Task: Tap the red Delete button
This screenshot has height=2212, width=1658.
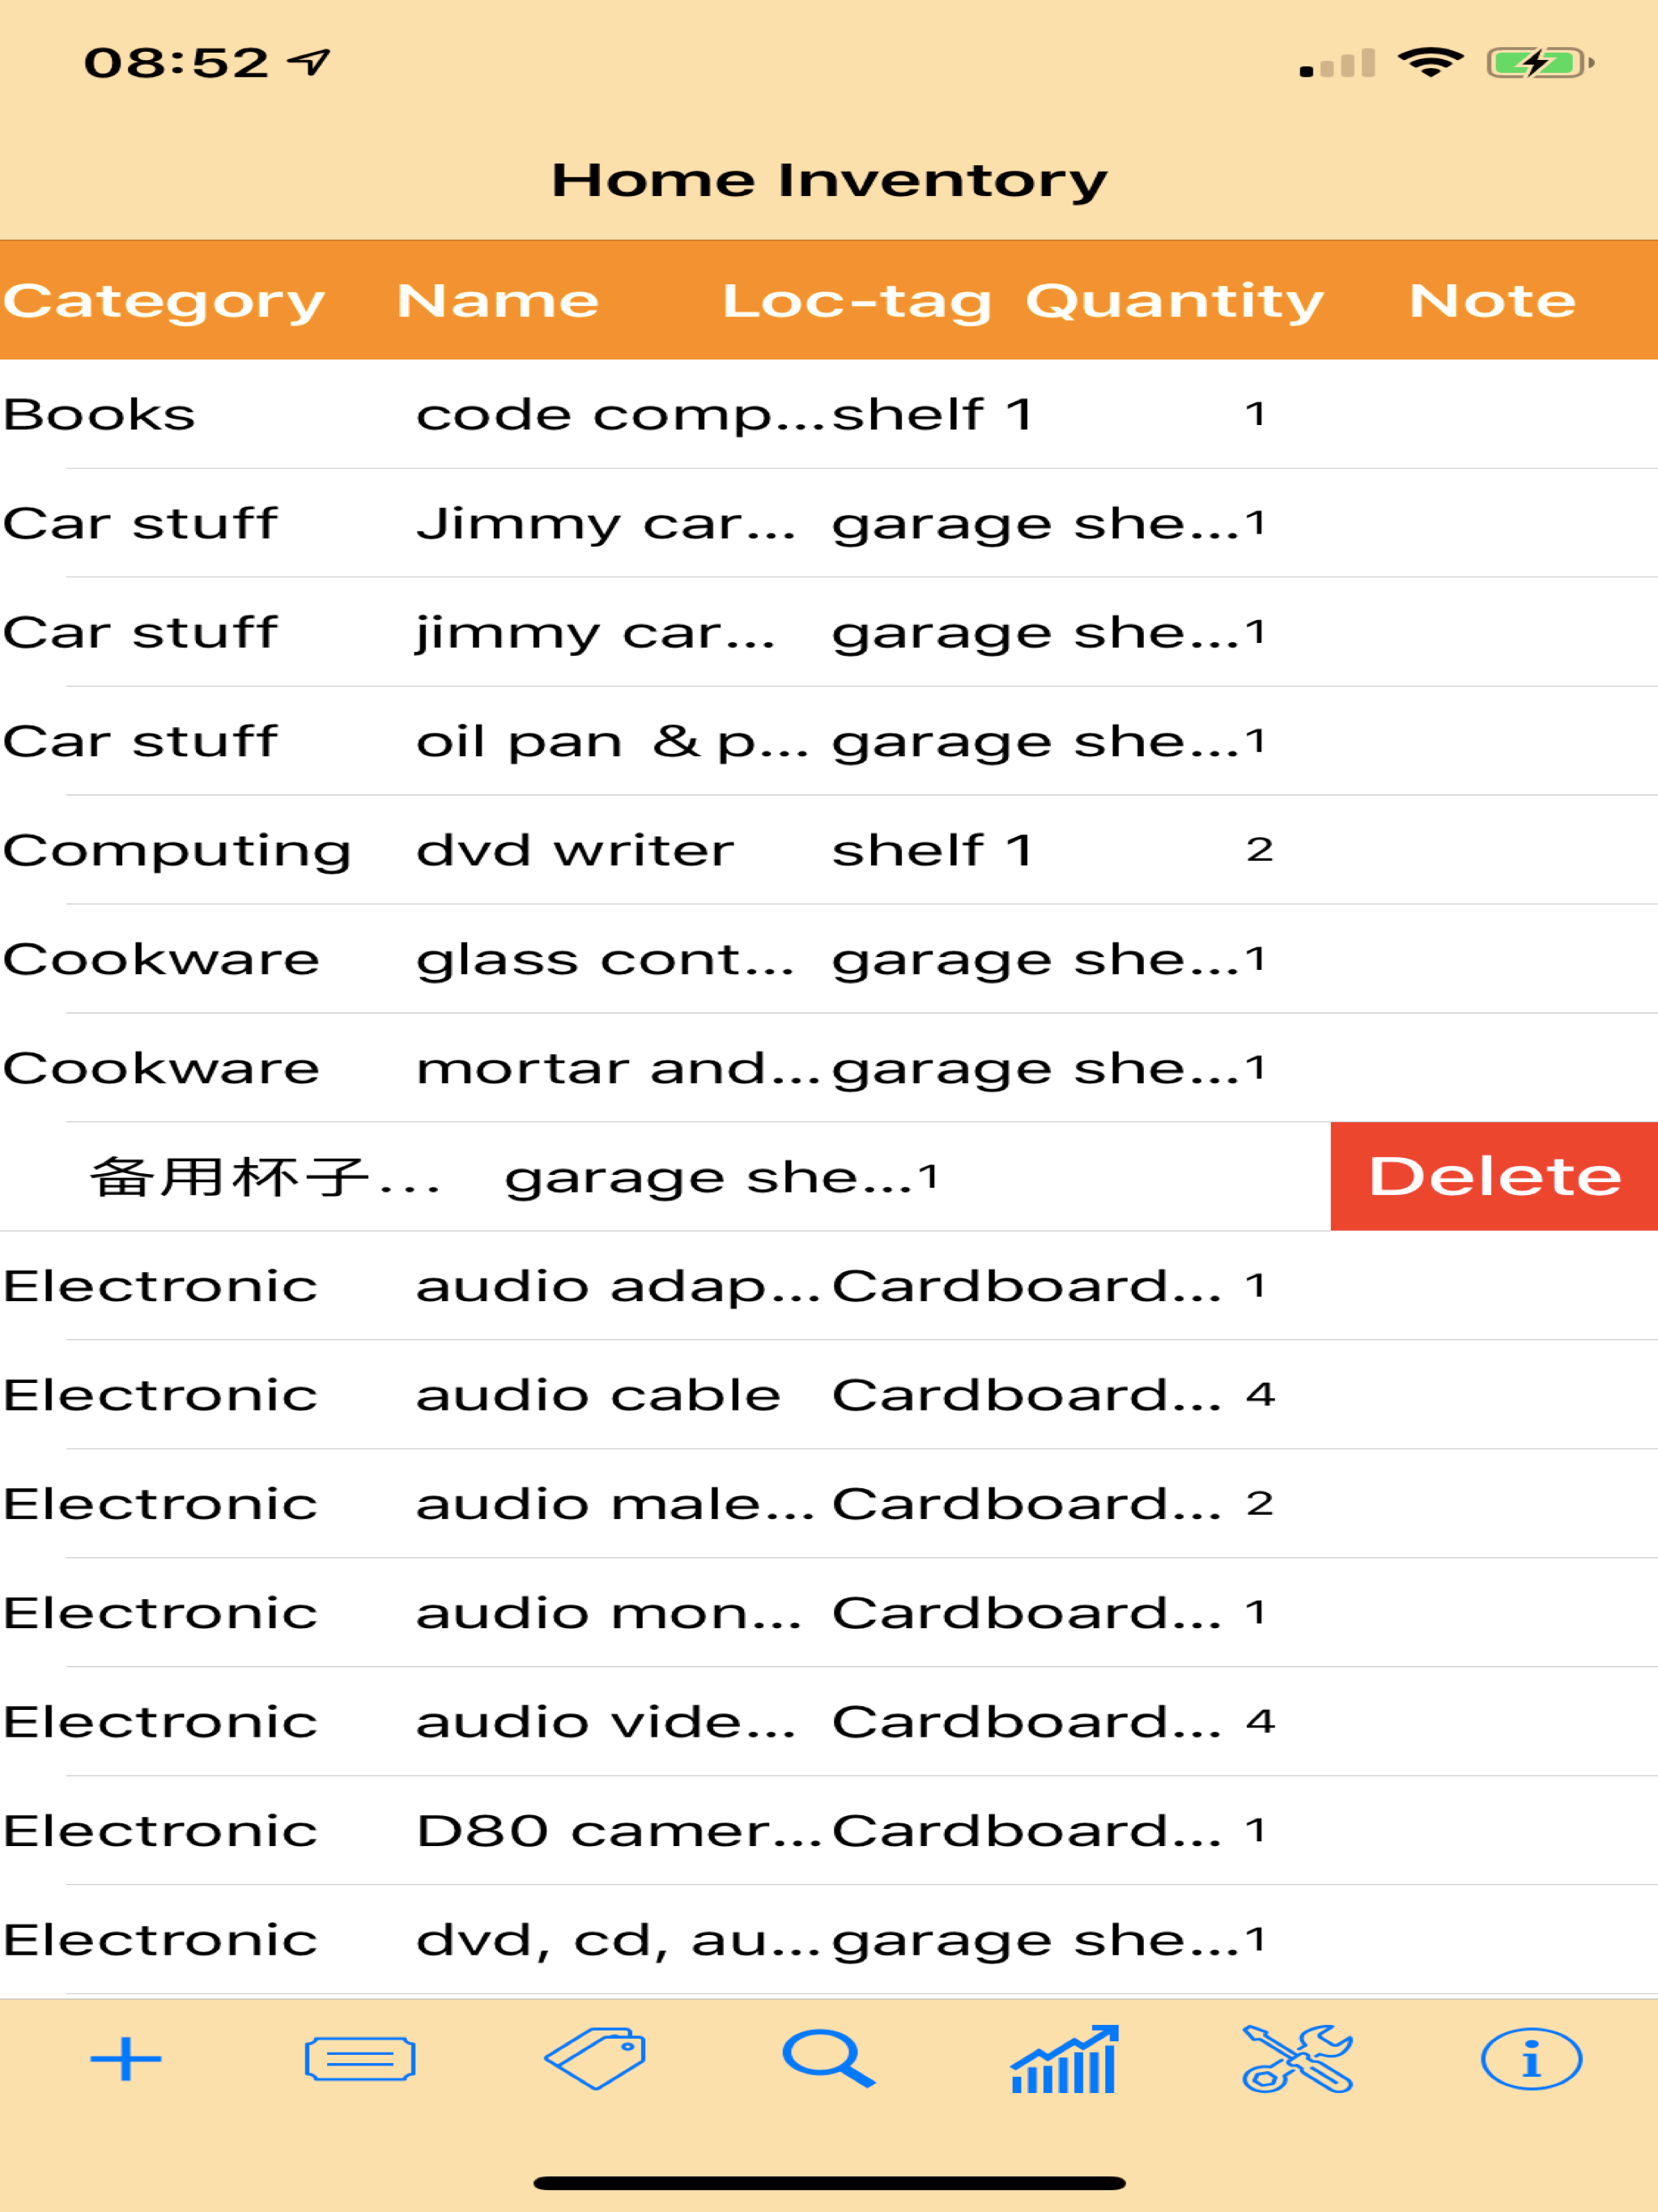Action: [x=1494, y=1176]
